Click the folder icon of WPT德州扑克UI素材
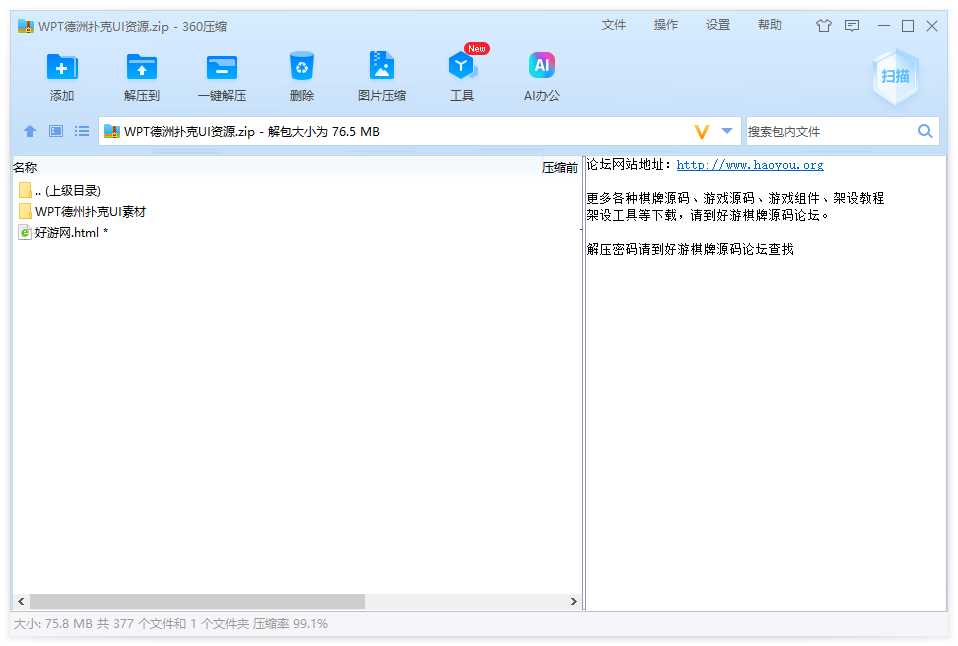The image size is (958, 646). pos(25,211)
